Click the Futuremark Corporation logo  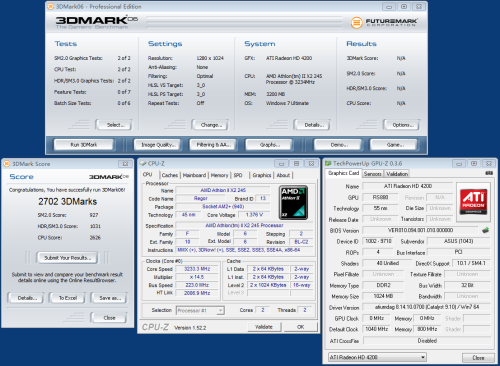click(384, 22)
